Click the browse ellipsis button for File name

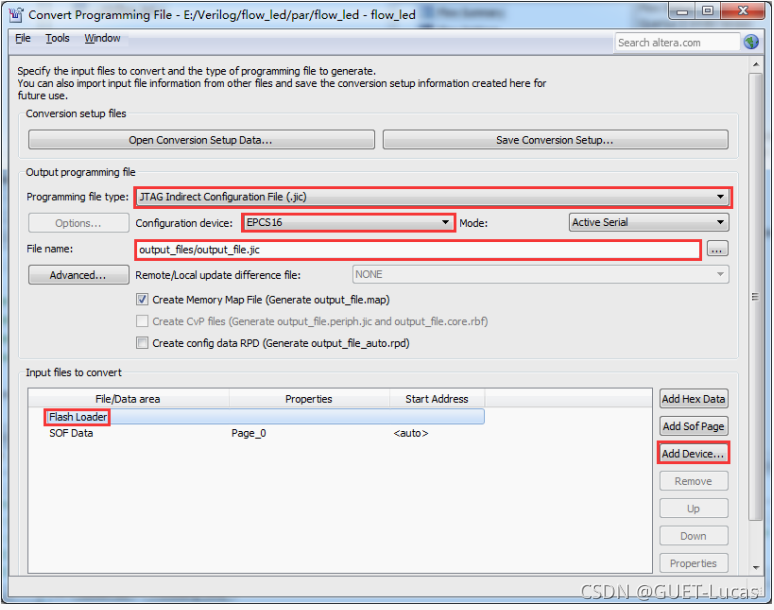coord(717,249)
